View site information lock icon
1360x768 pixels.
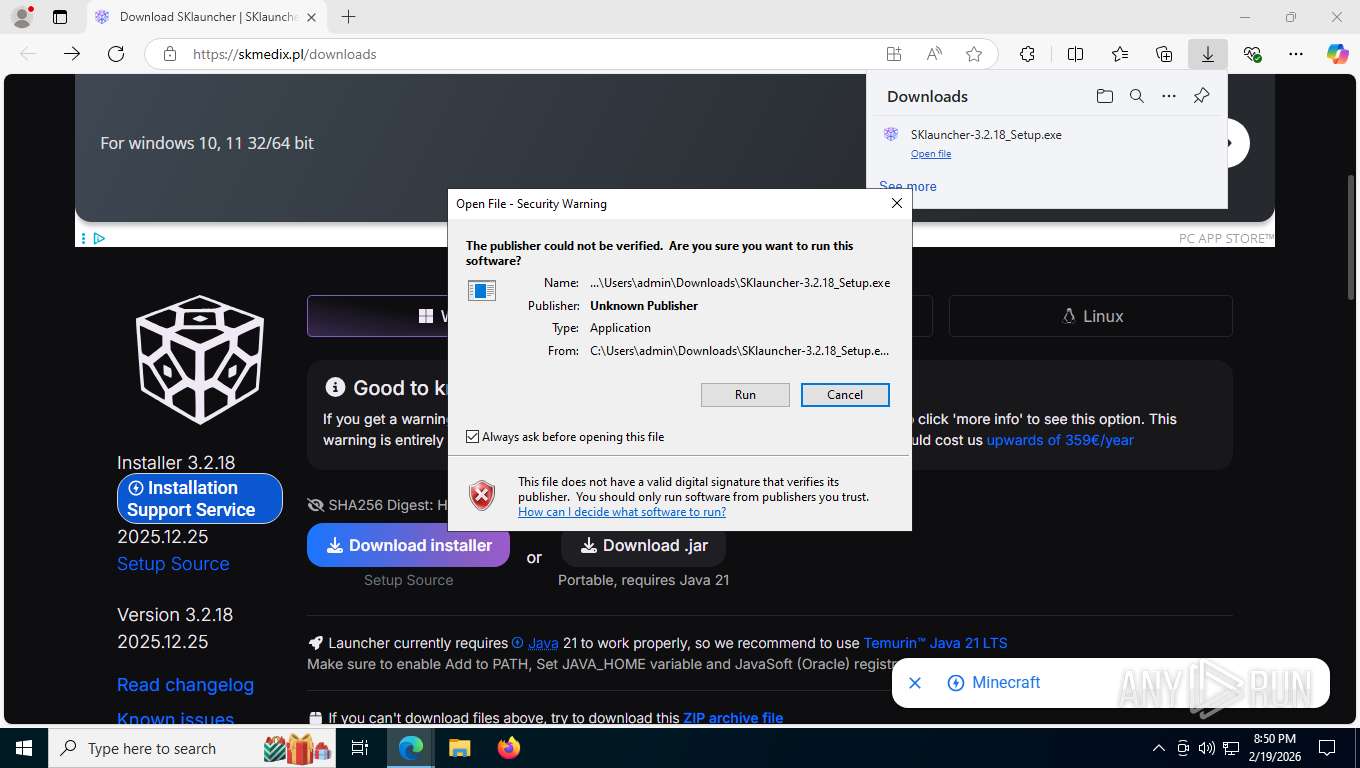pos(170,54)
